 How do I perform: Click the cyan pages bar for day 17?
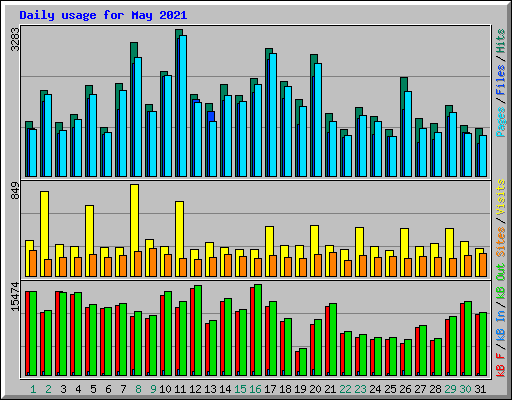pyautogui.click(x=273, y=115)
